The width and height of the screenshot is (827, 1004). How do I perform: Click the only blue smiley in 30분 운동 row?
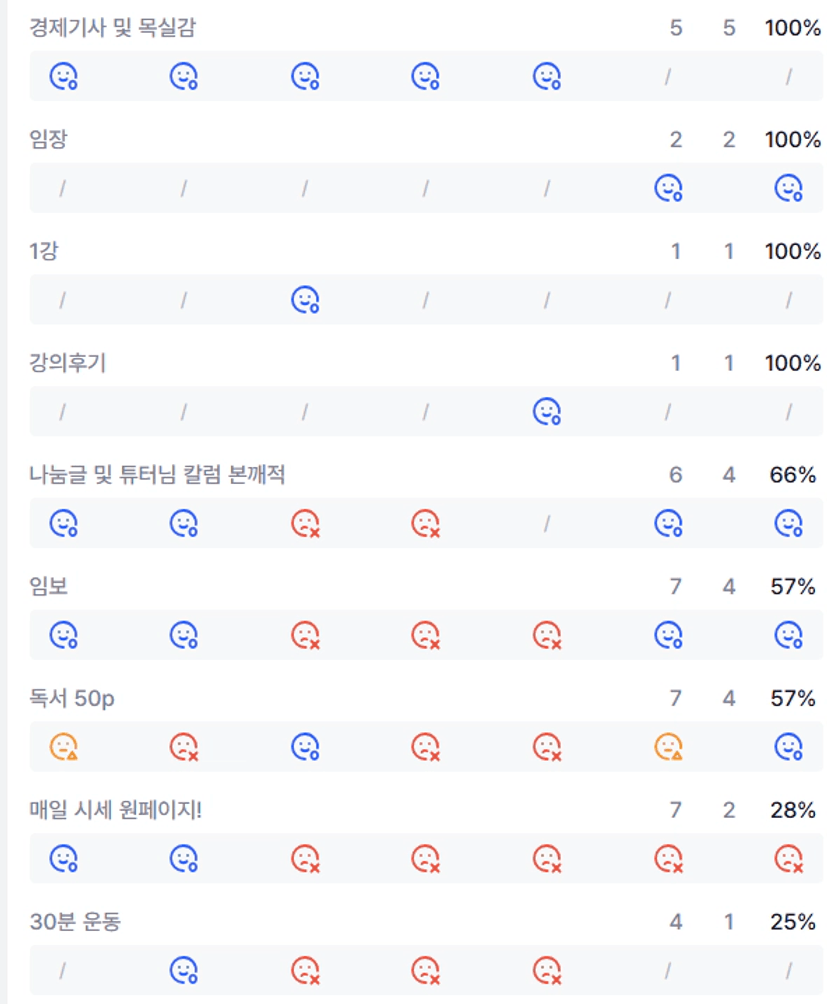183,969
